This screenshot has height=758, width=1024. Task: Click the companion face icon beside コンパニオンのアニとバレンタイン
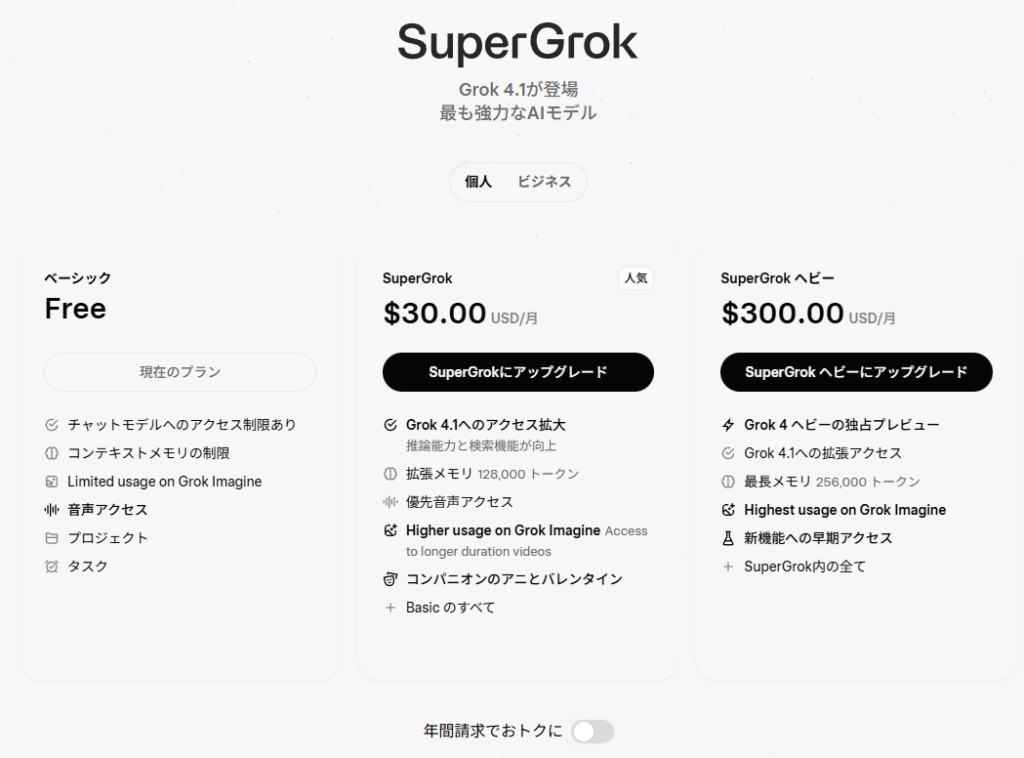[x=391, y=579]
